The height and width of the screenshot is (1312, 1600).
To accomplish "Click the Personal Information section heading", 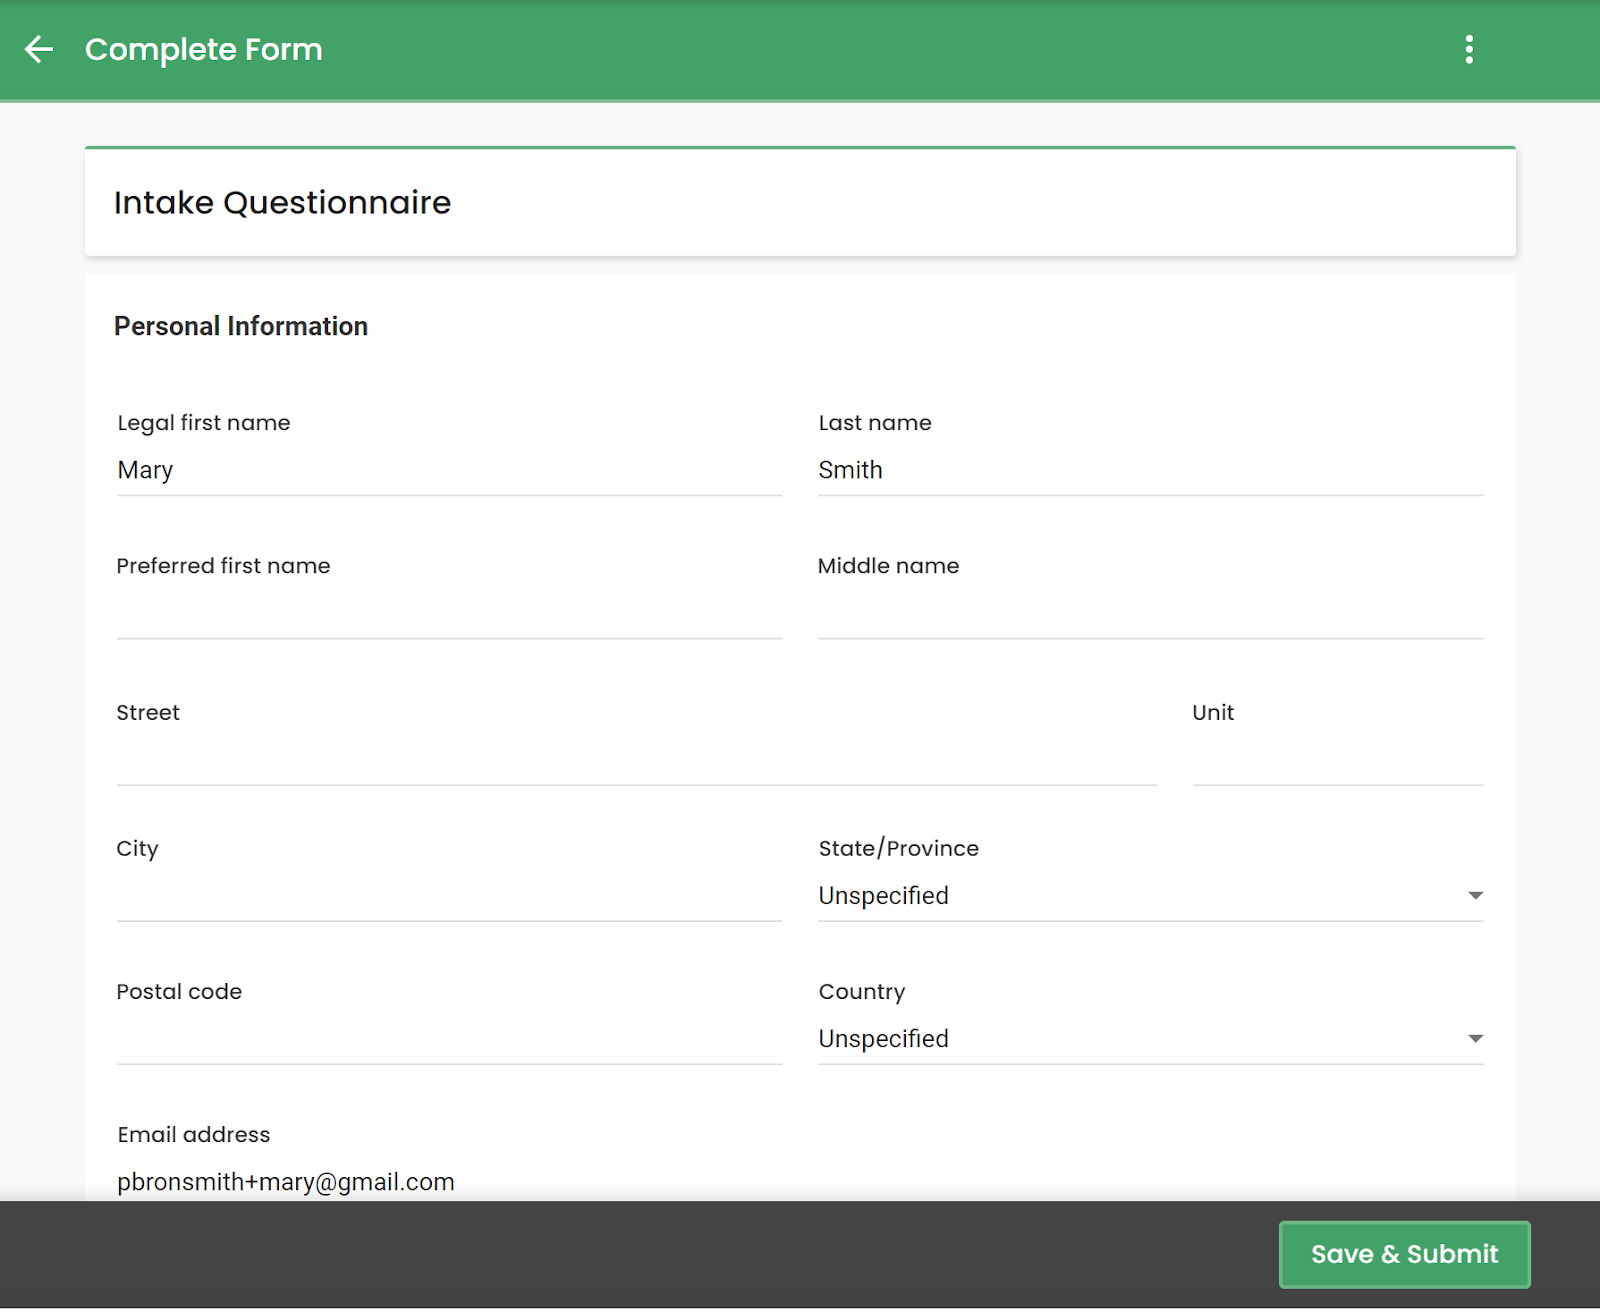I will [241, 326].
